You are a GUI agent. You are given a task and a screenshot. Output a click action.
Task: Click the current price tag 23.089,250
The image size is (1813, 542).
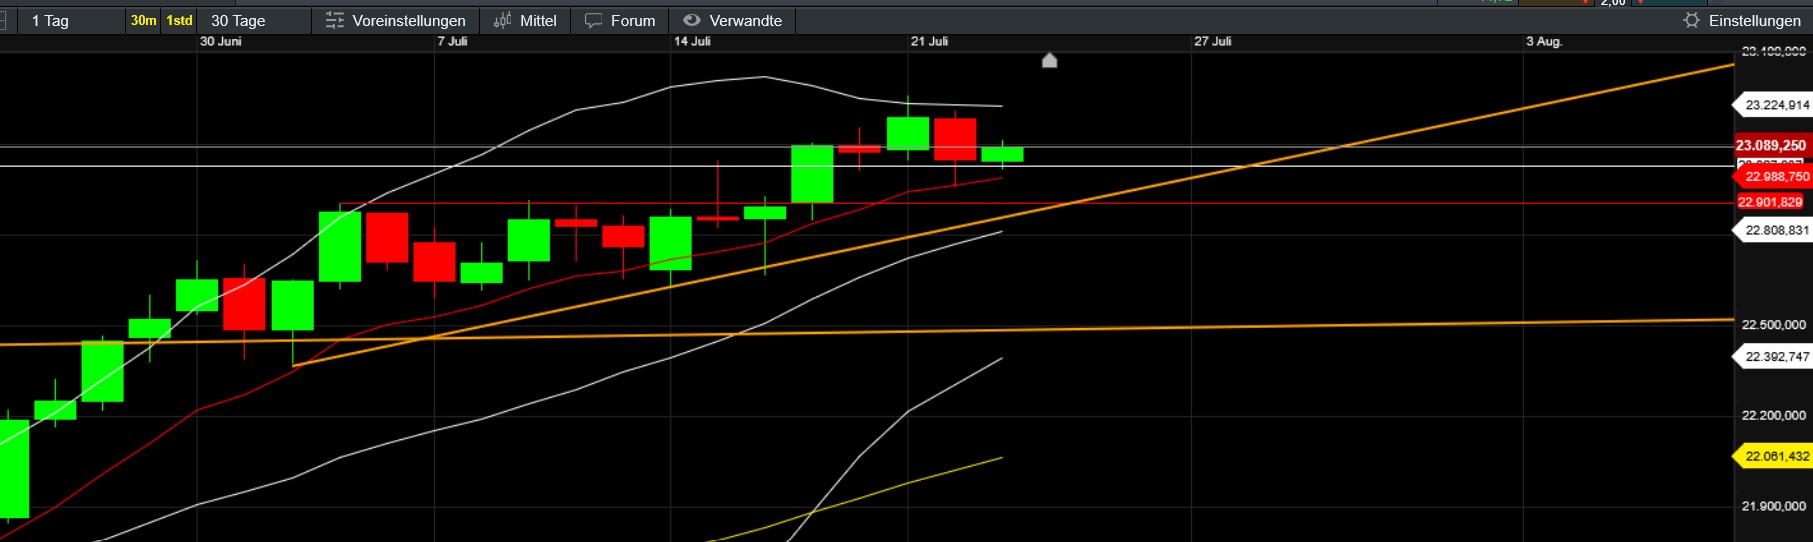pos(1772,146)
